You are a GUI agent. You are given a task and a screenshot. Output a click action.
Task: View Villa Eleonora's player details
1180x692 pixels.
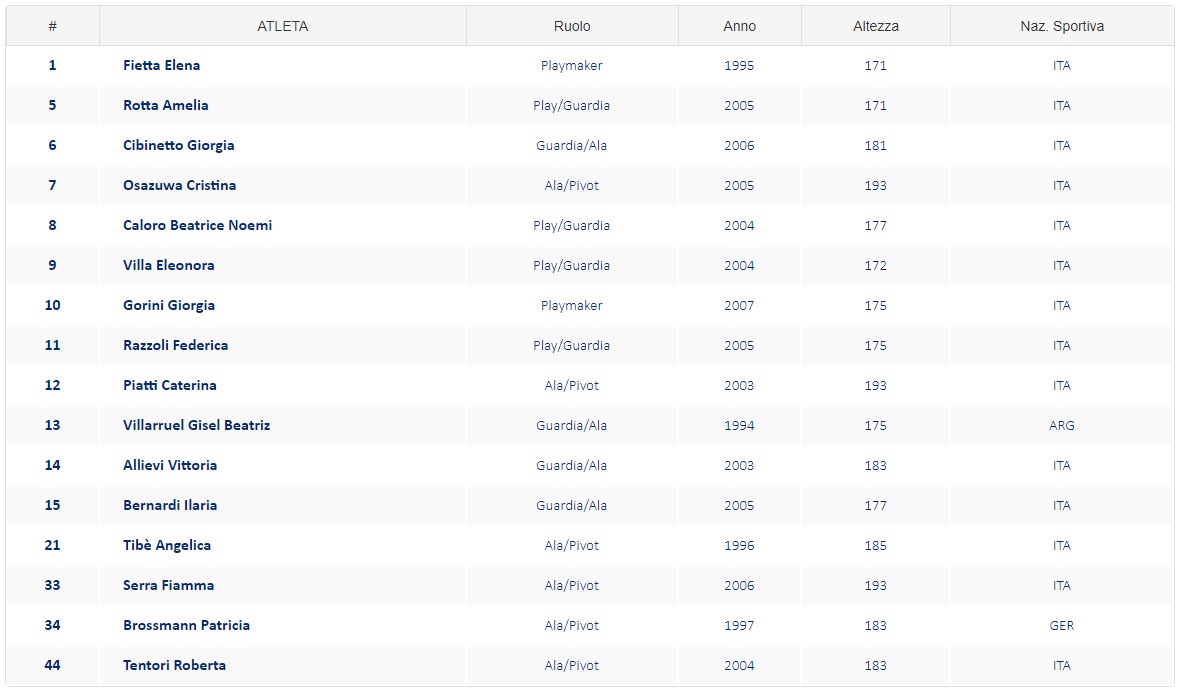click(x=169, y=266)
